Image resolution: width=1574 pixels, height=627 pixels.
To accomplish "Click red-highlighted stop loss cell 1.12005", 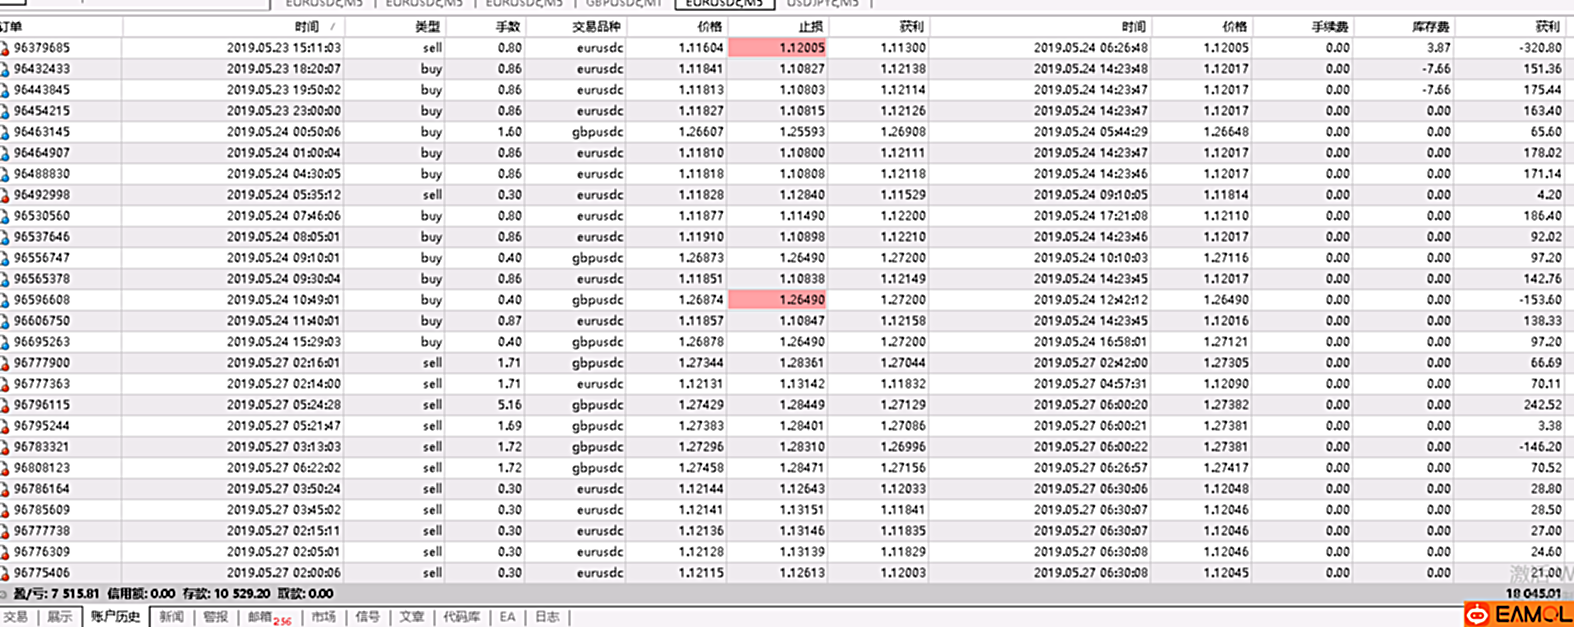I will pyautogui.click(x=777, y=48).
